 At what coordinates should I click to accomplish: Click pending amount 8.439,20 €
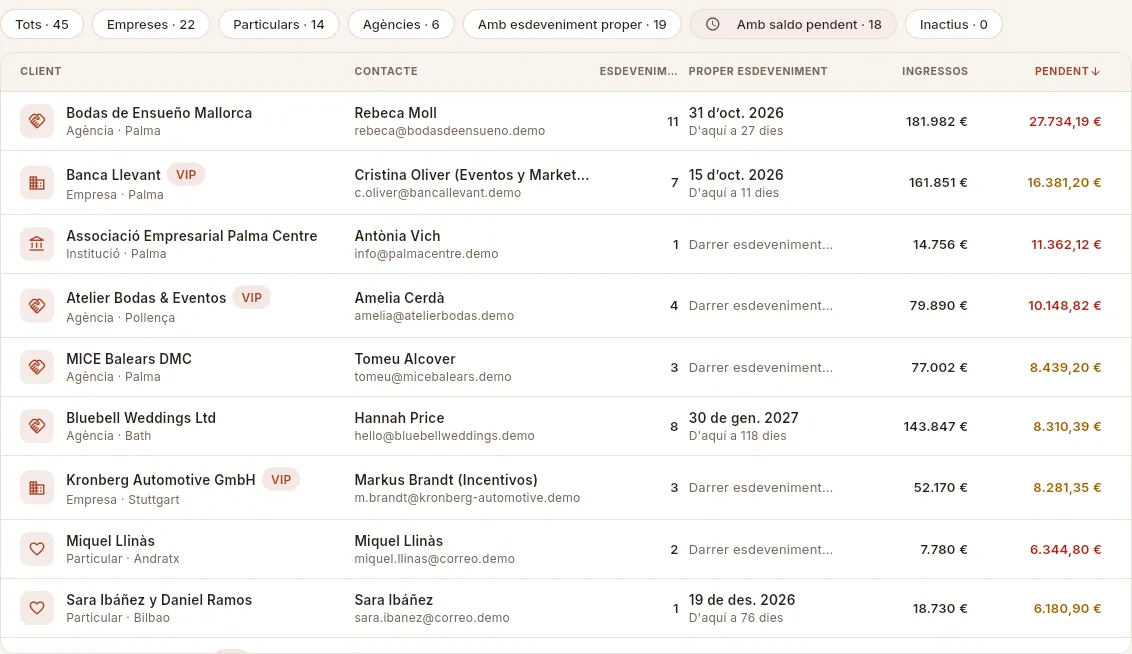coord(1066,367)
